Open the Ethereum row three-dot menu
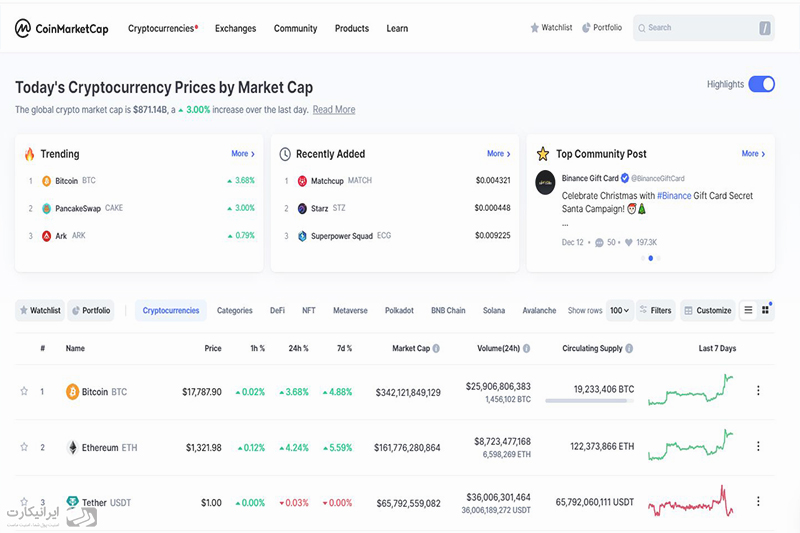 pyautogui.click(x=758, y=446)
